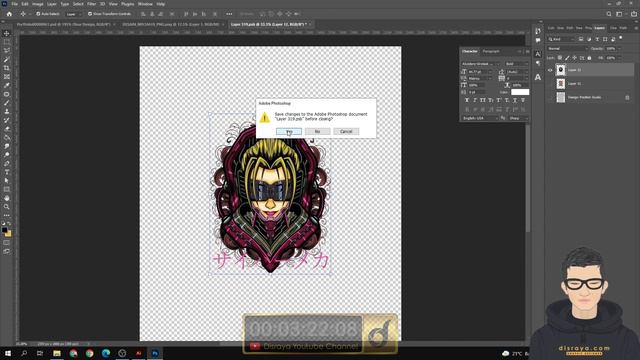Select the Eyedropper tool
Screen dimensions: 640x360
(x=7, y=85)
